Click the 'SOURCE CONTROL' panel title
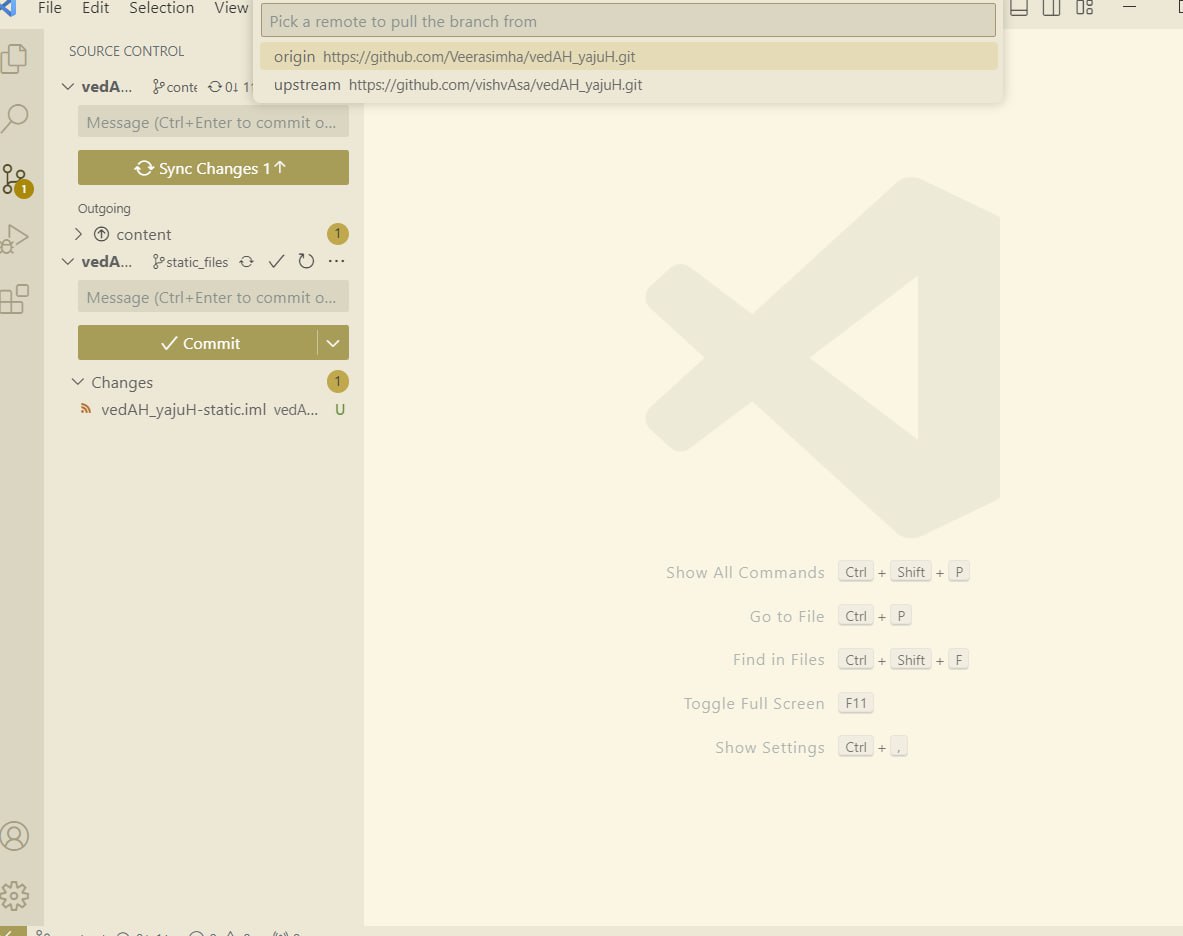 [127, 51]
